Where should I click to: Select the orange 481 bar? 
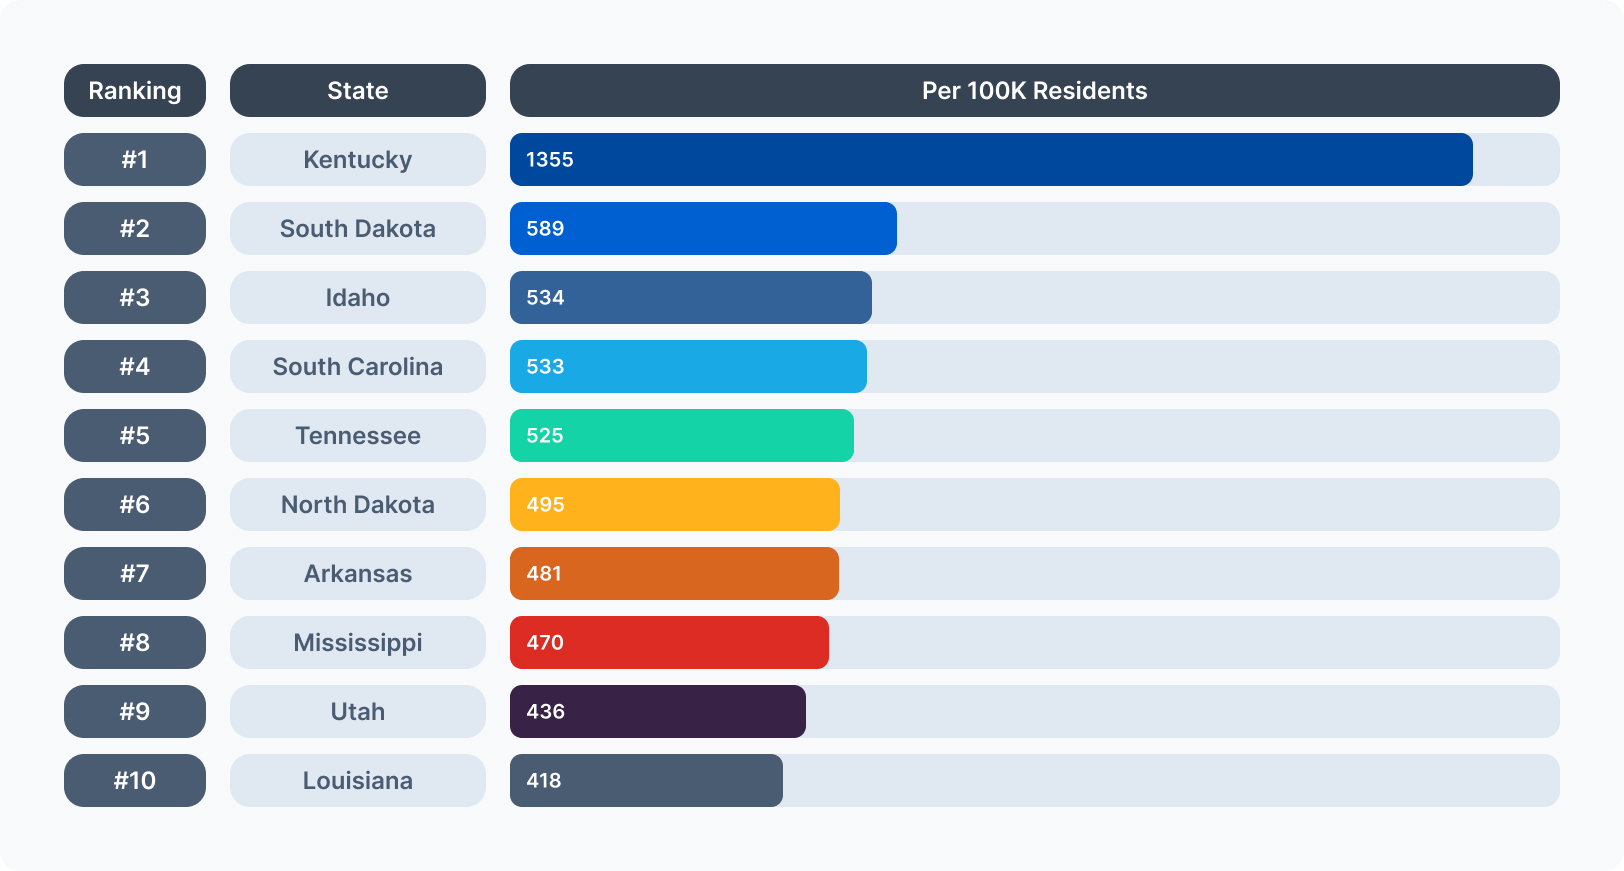point(674,574)
